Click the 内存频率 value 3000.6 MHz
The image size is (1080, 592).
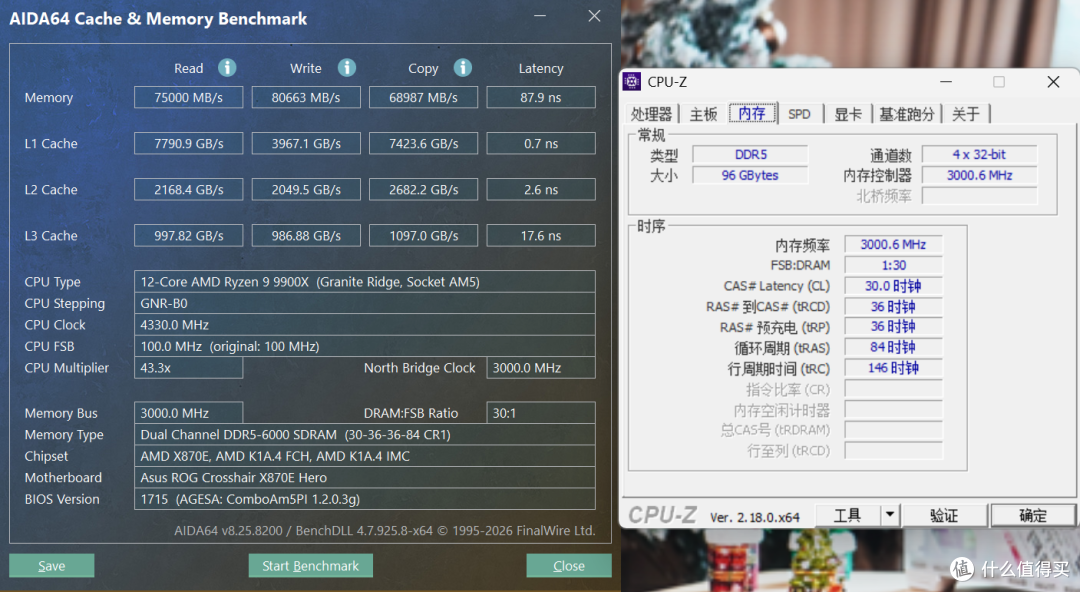[x=893, y=245]
